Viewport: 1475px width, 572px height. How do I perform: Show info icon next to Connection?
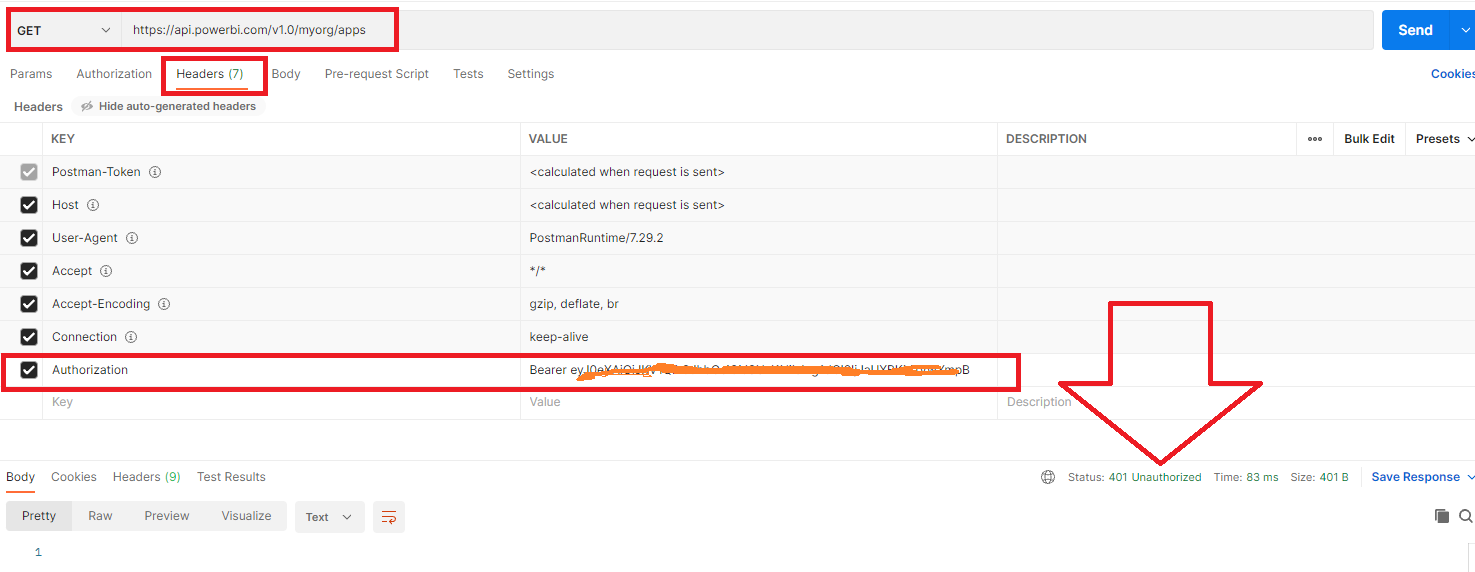point(131,337)
